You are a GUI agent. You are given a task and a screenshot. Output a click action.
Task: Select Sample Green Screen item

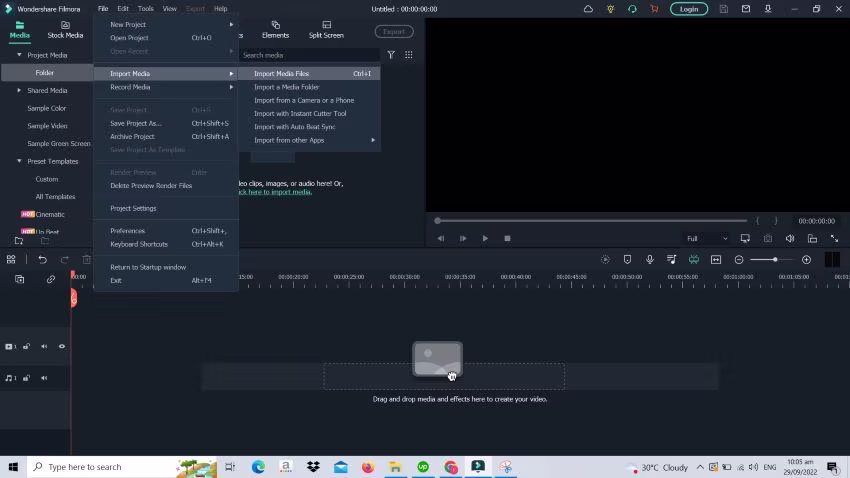[59, 144]
